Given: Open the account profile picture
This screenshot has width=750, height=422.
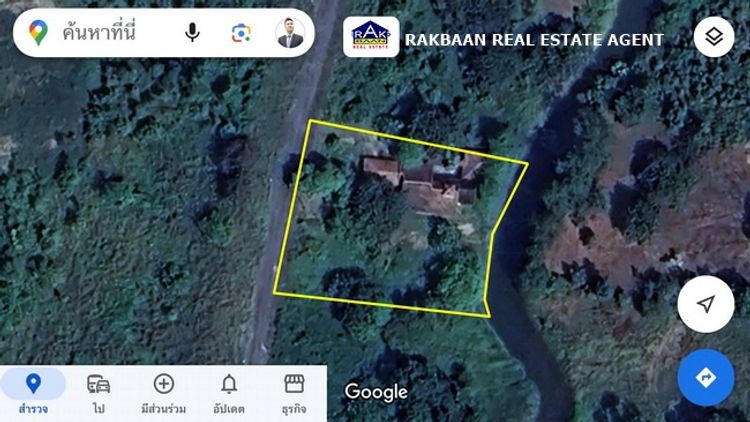Looking at the screenshot, I should (x=290, y=33).
